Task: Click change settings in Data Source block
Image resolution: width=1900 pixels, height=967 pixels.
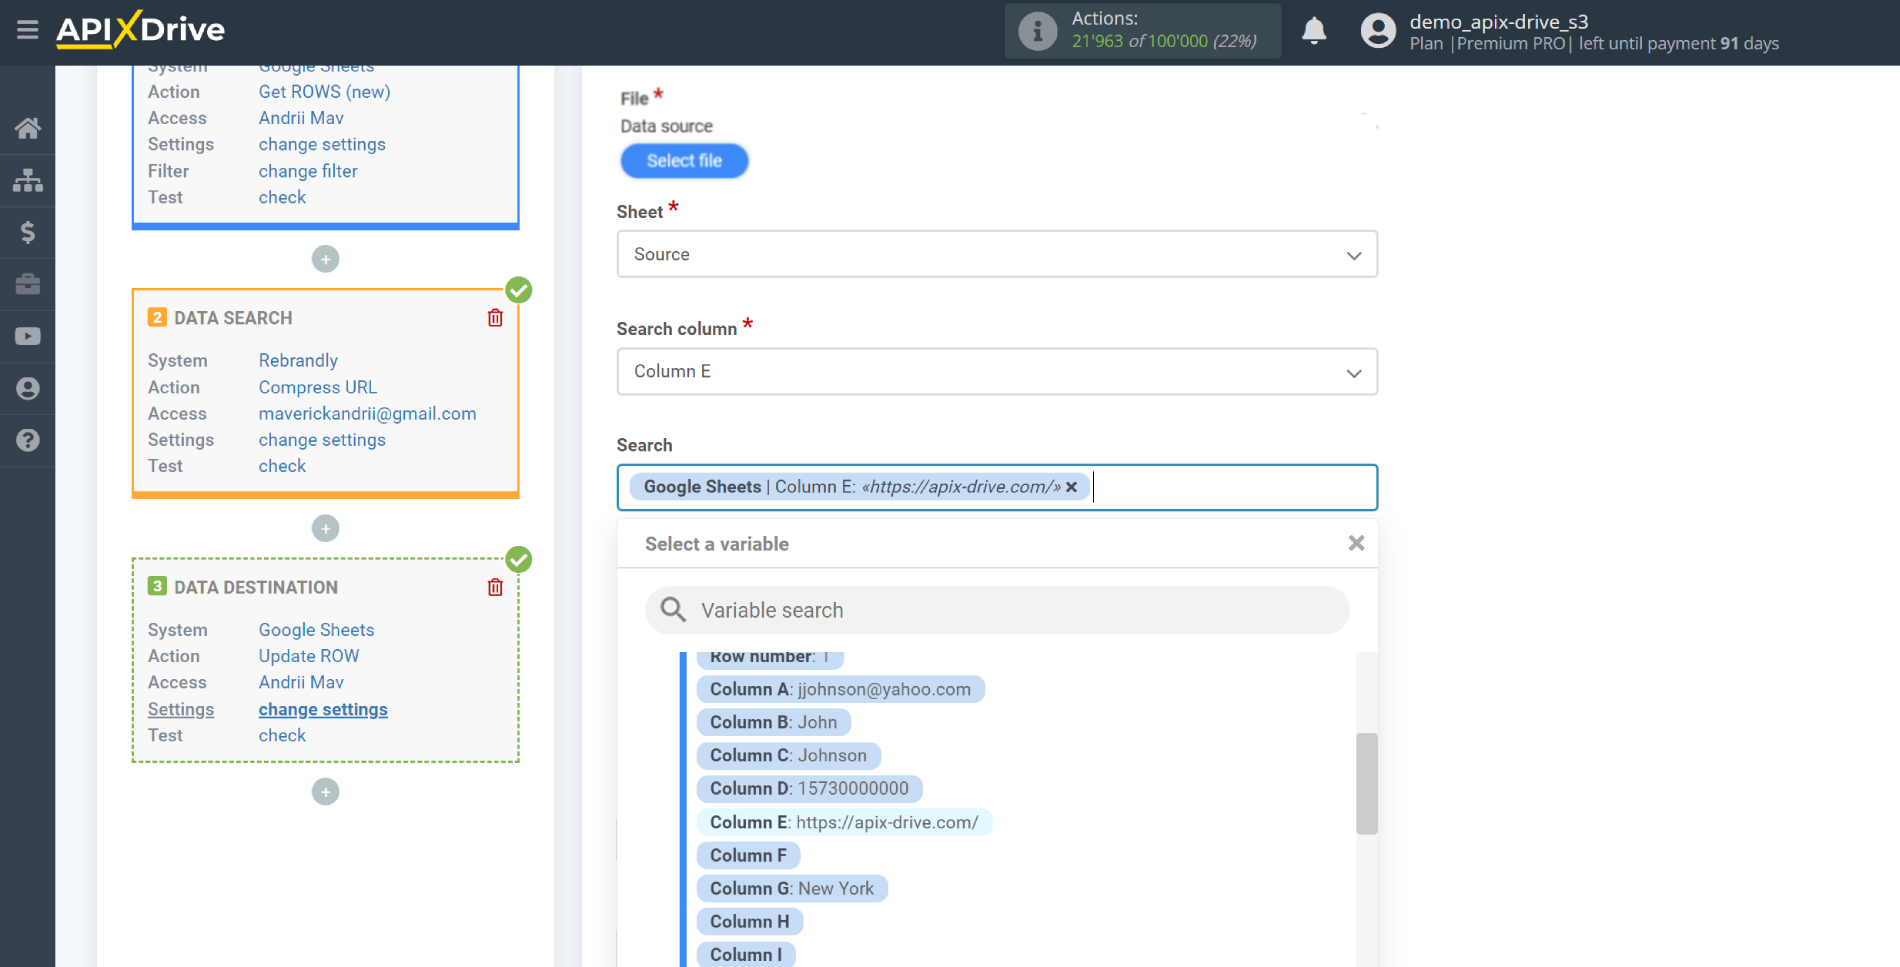Action: 322,144
